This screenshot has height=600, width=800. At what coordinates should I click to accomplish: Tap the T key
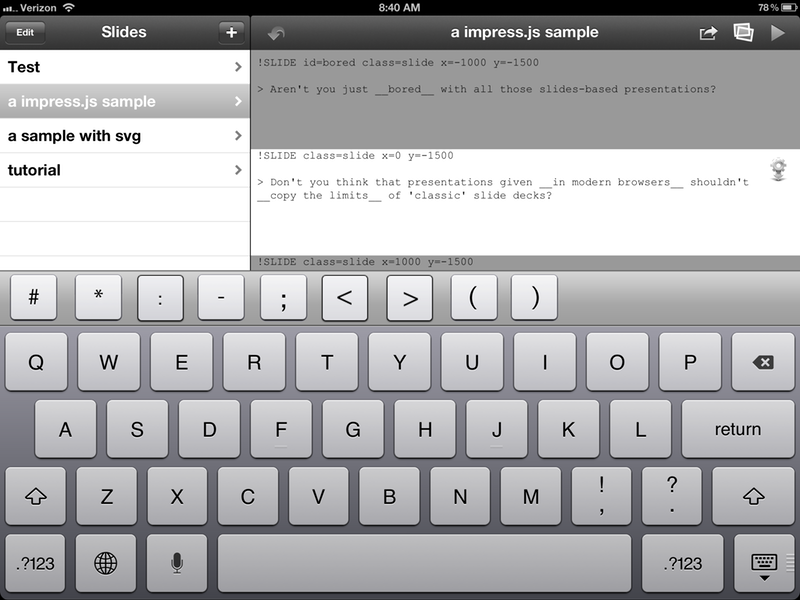[327, 362]
